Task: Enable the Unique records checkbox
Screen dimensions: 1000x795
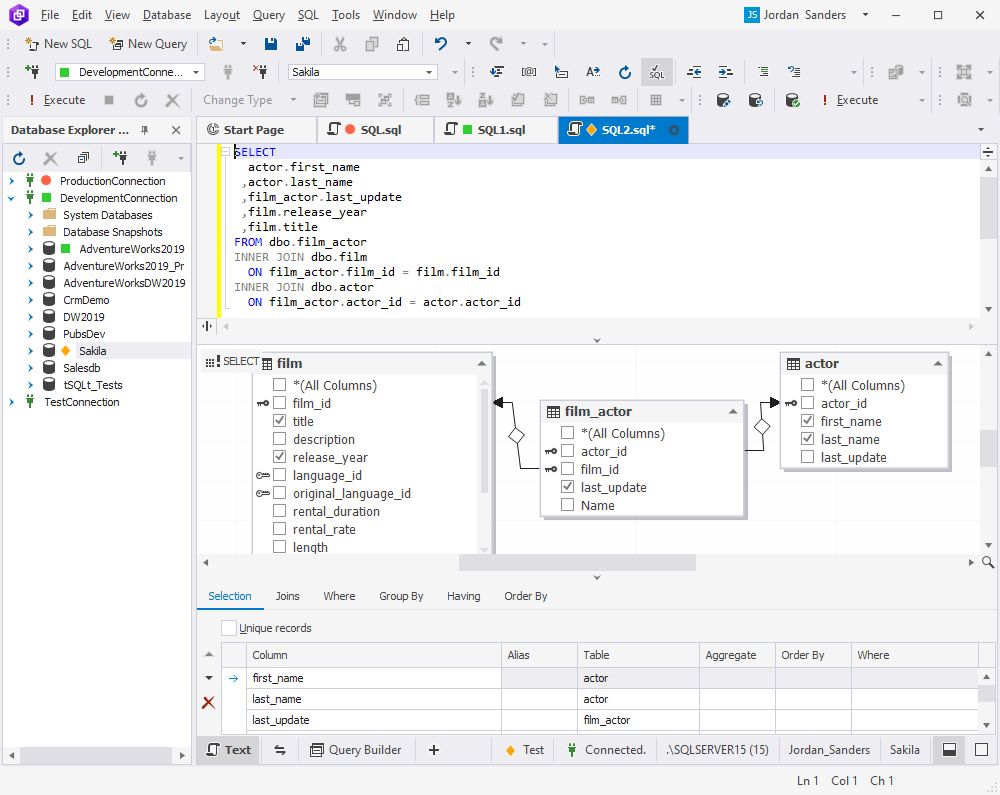Action: coord(230,628)
